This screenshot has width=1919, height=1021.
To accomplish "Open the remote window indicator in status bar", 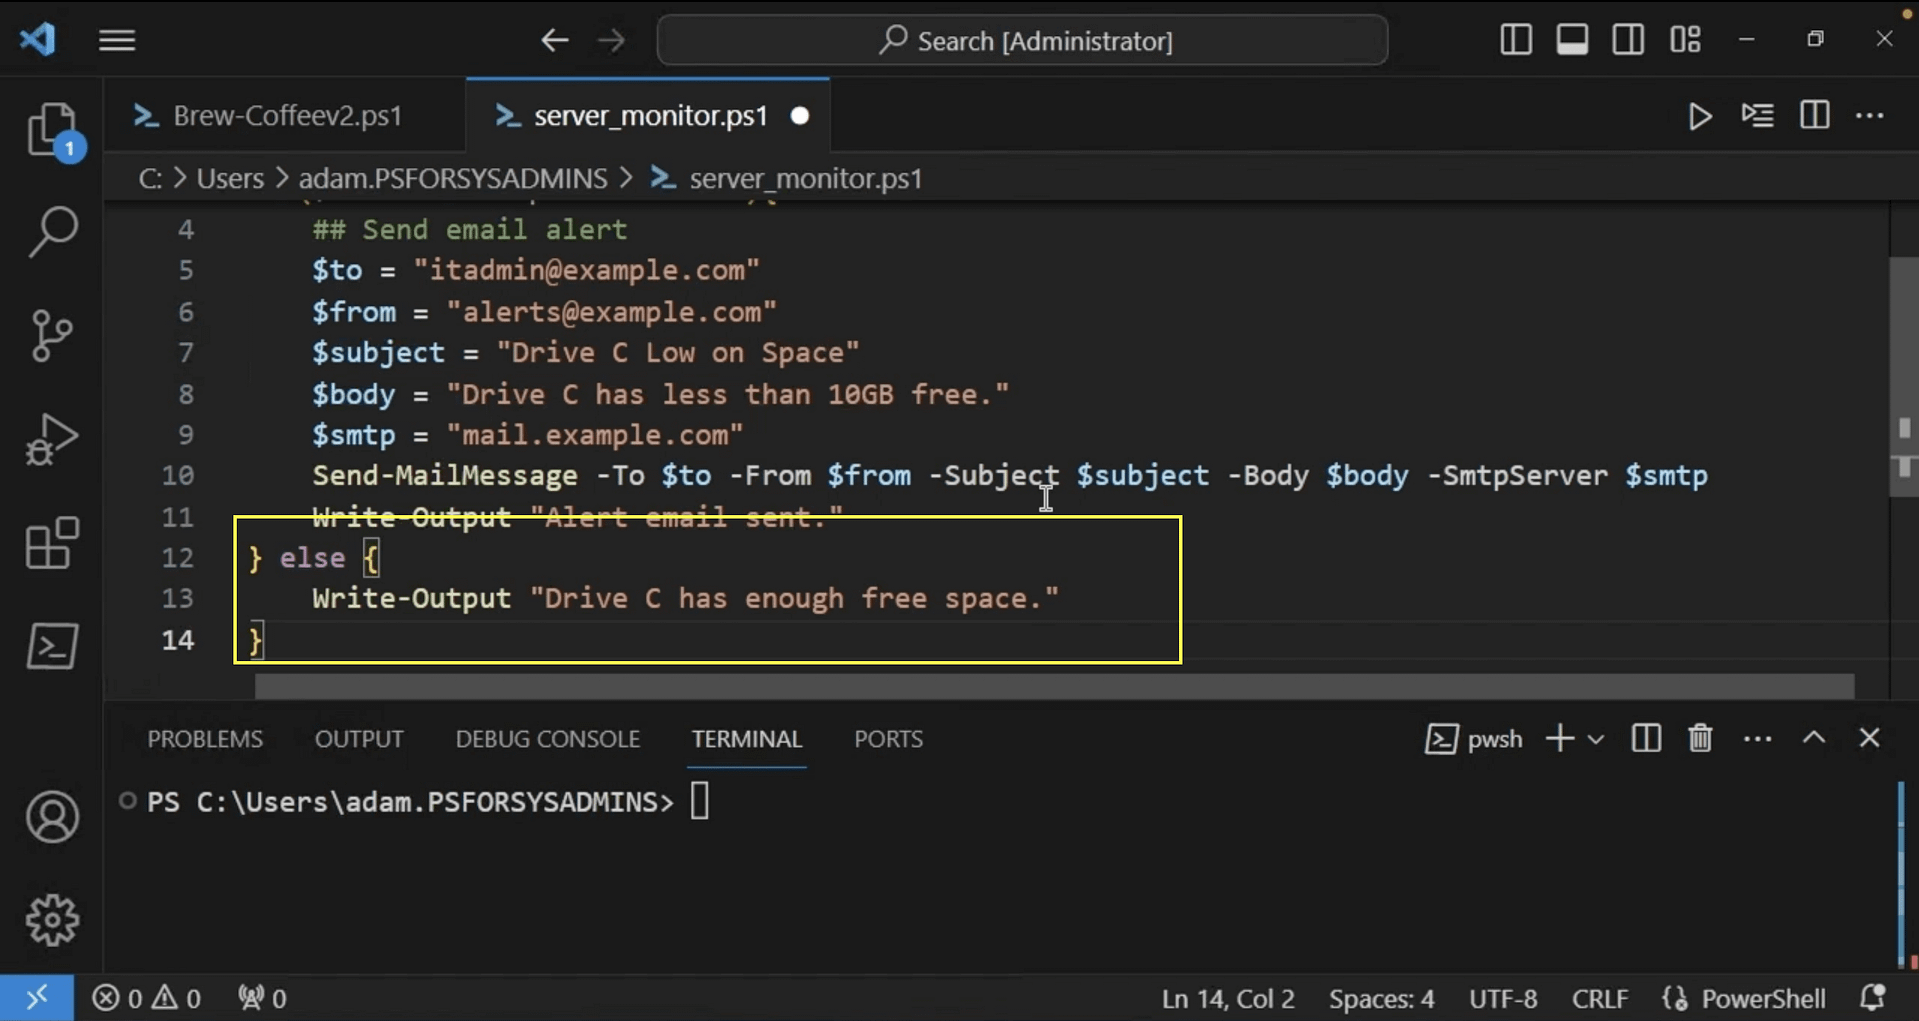I will pyautogui.click(x=37, y=998).
